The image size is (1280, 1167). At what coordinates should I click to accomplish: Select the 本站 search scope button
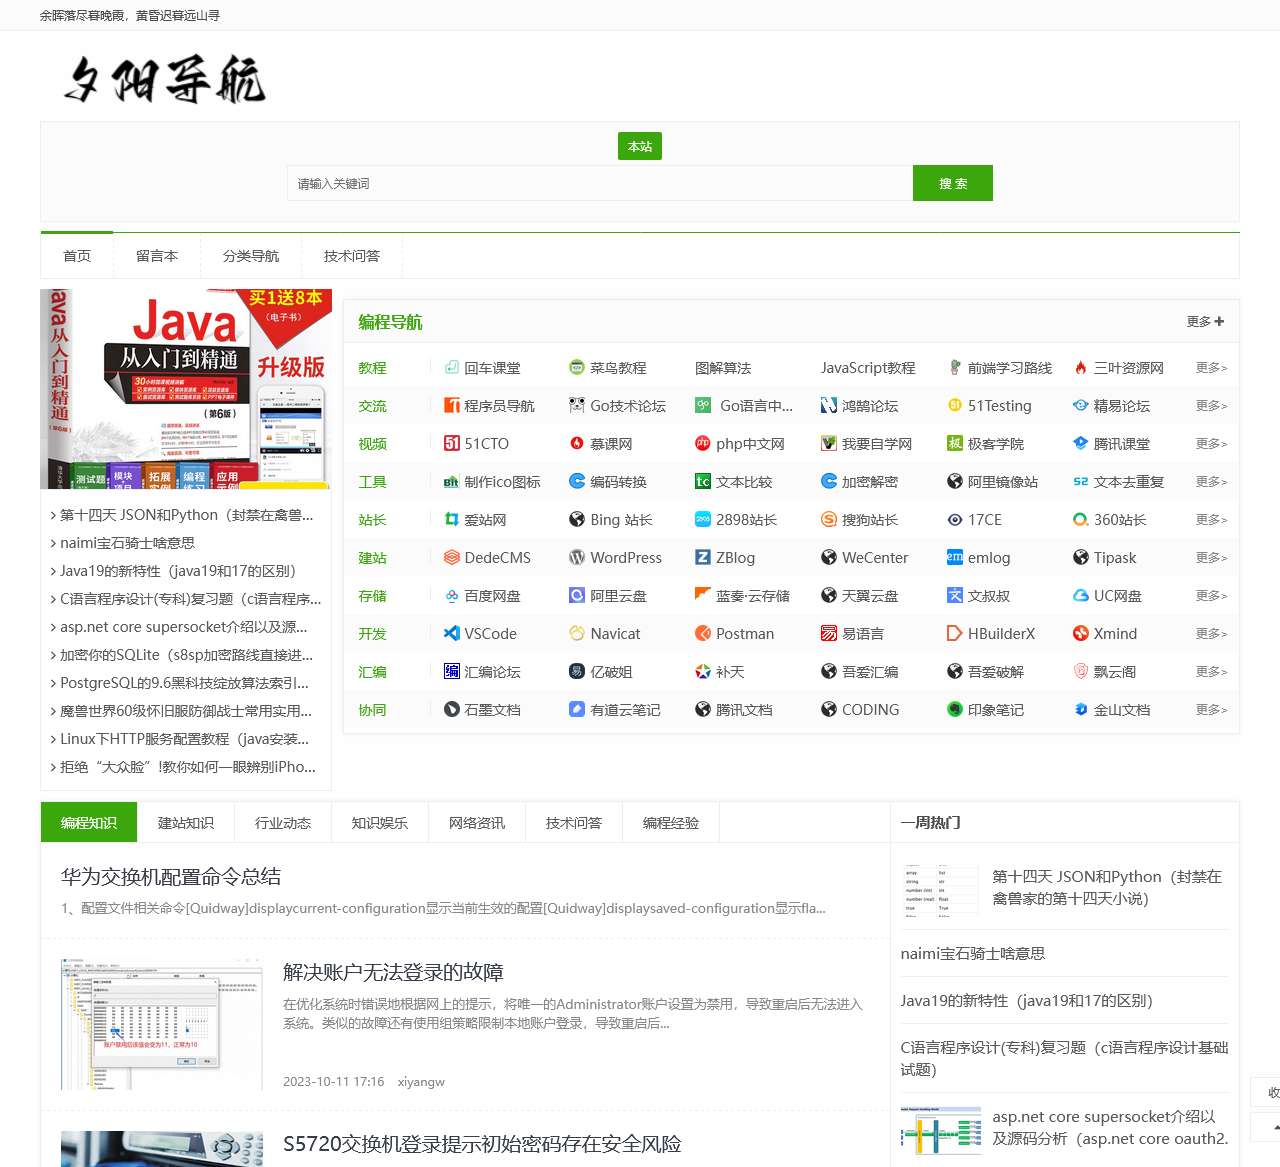click(640, 146)
